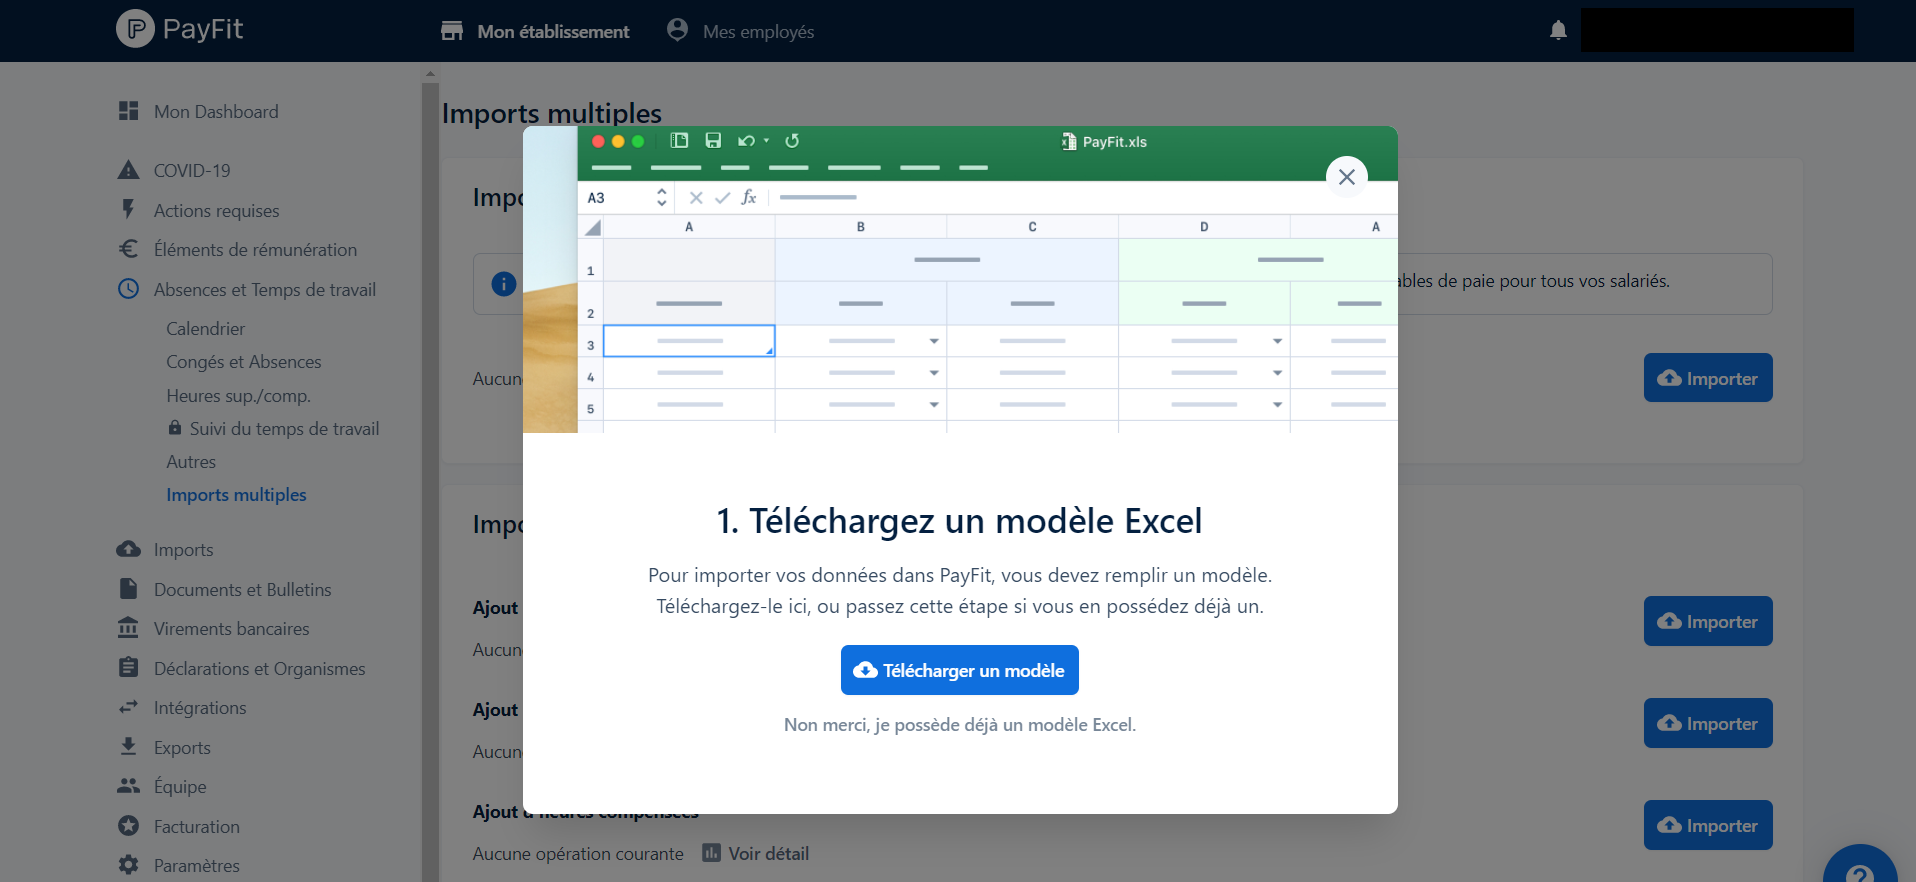Image resolution: width=1916 pixels, height=882 pixels.
Task: Open Intégrations in sidebar
Action: pyautogui.click(x=200, y=707)
